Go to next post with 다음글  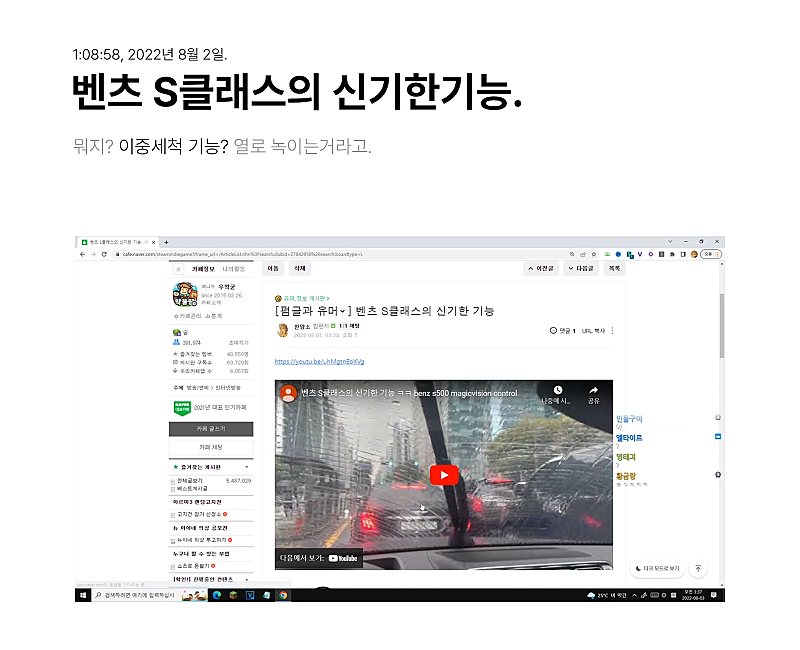click(581, 268)
